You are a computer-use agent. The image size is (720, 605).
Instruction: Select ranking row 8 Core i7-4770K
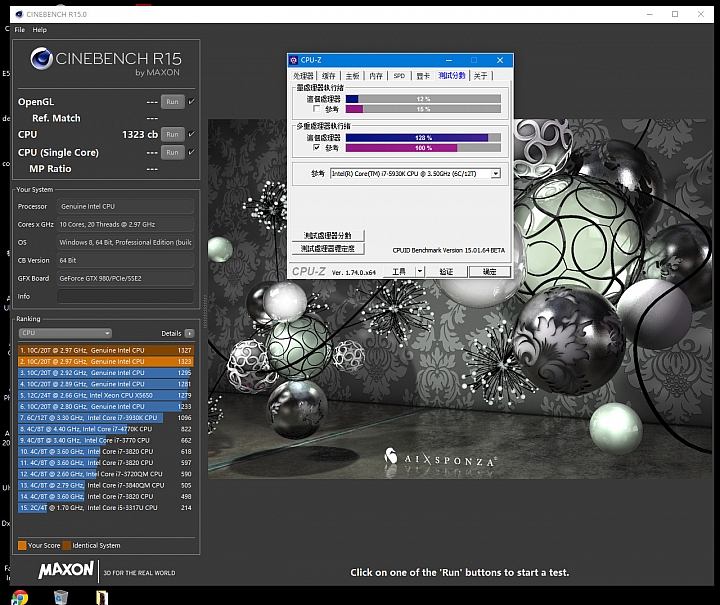(x=106, y=429)
